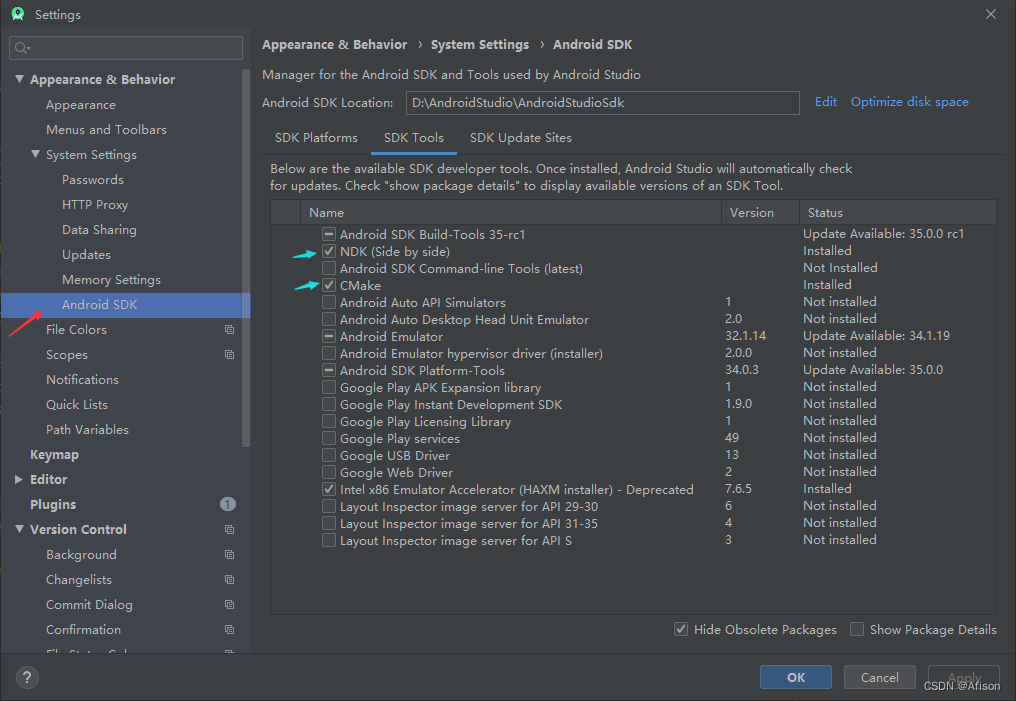Expand the Editor tree node
Viewport: 1016px width, 701px height.
[x=19, y=479]
